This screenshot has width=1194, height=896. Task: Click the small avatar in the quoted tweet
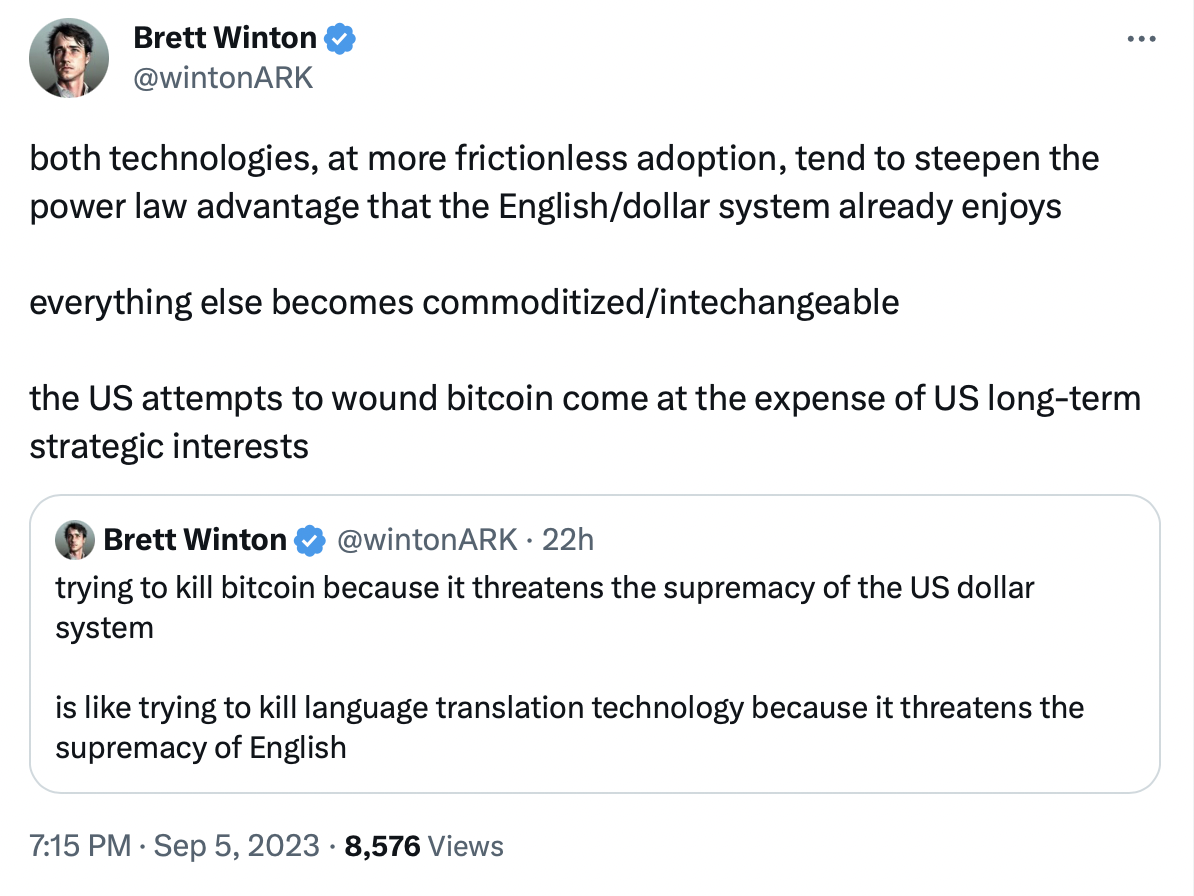click(x=75, y=540)
